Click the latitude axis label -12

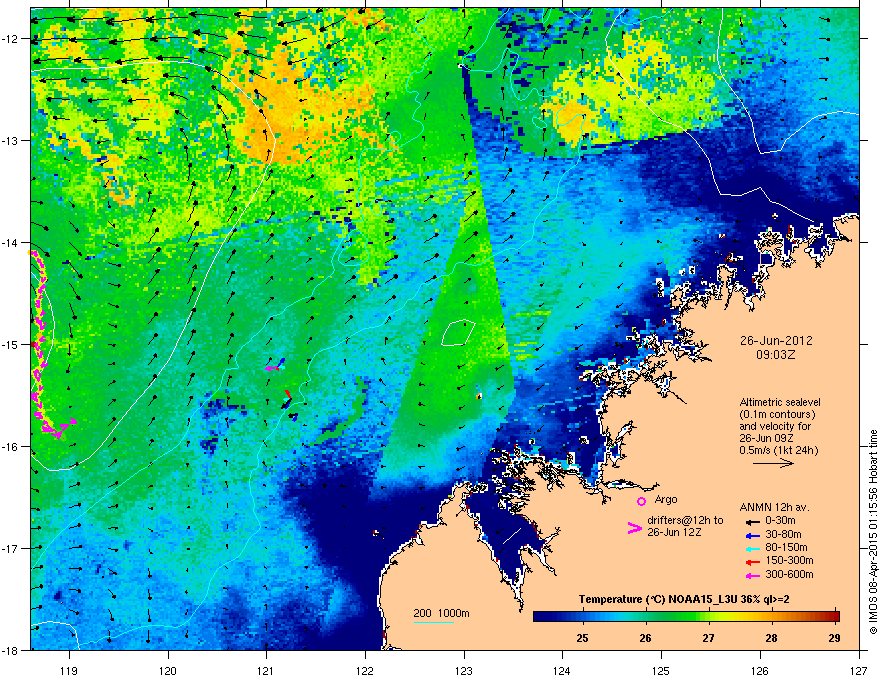[x=11, y=39]
